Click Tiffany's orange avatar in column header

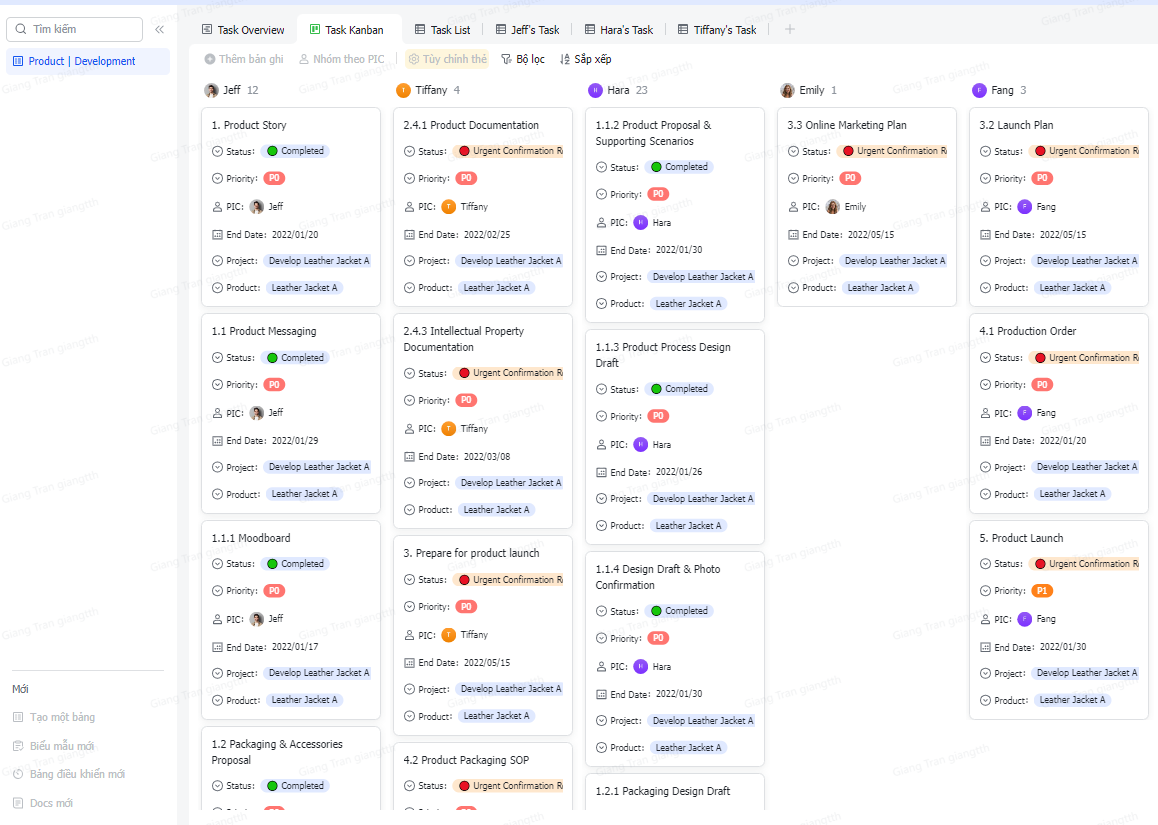point(403,90)
